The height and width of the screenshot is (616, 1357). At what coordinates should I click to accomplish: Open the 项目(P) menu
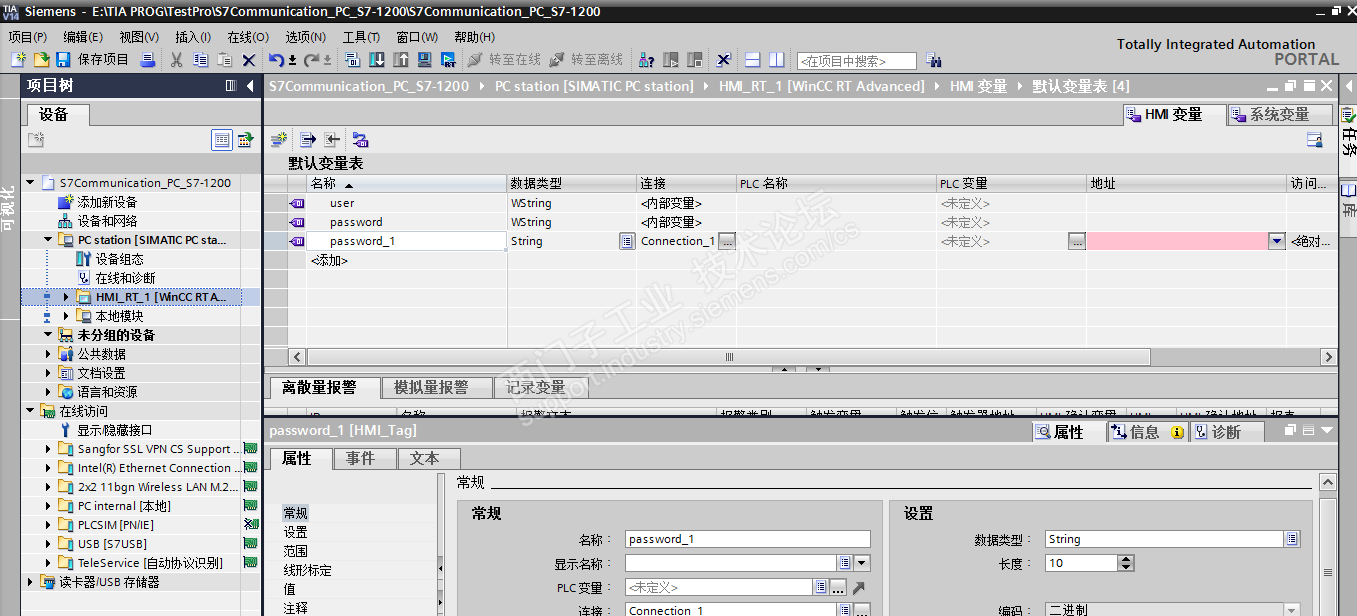pos(28,37)
